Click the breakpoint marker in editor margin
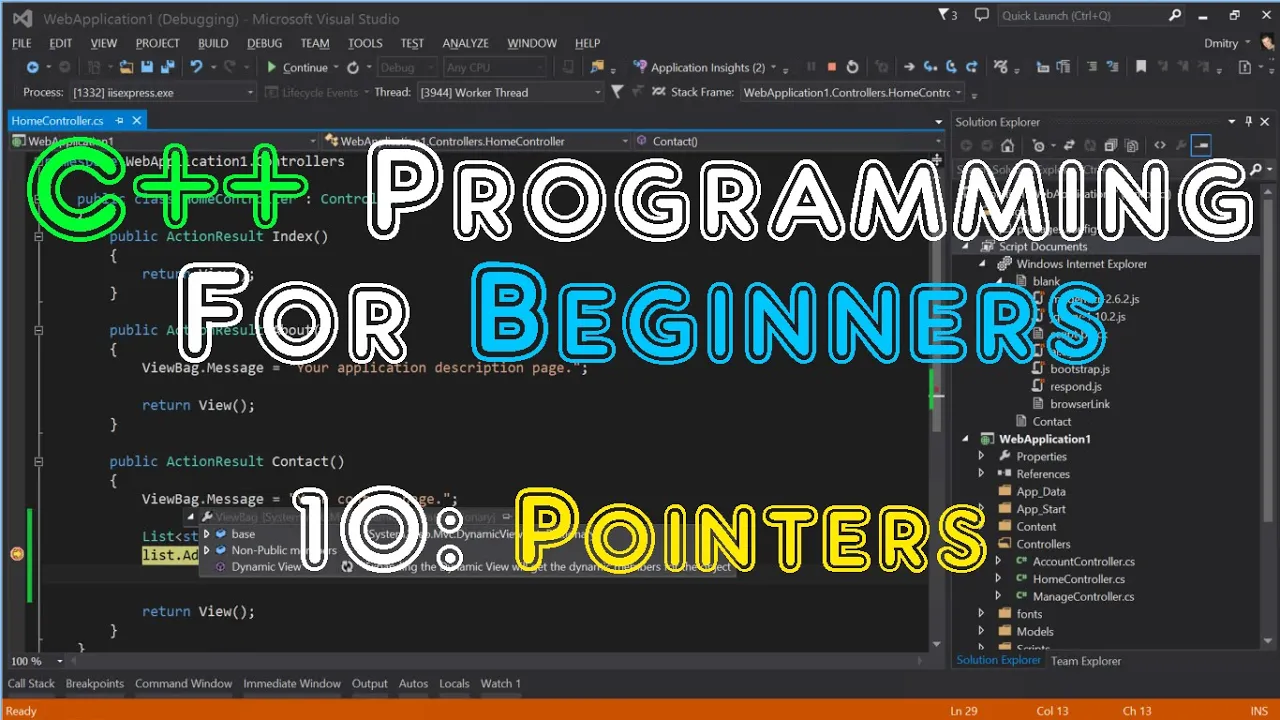This screenshot has width=1280, height=720. coord(16,554)
